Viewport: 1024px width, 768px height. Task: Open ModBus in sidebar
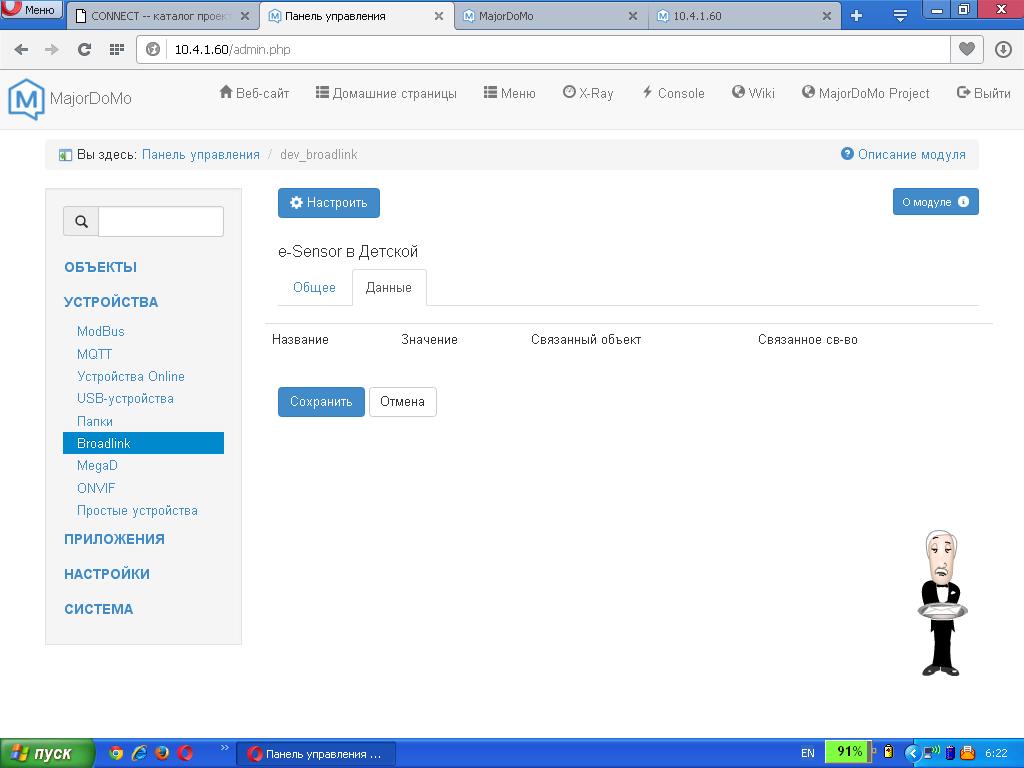[x=101, y=331]
